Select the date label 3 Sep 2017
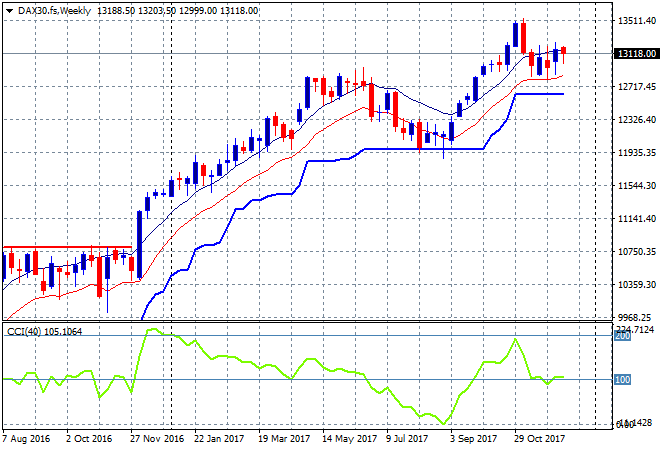This screenshot has height=450, width=660. [x=474, y=439]
